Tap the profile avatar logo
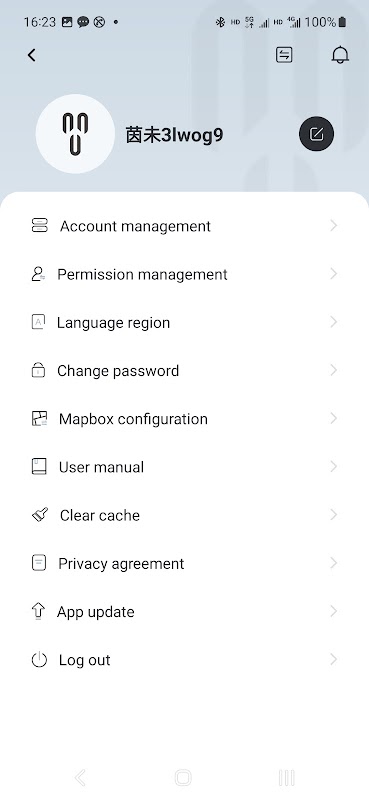The width and height of the screenshot is (369, 800). click(76, 134)
